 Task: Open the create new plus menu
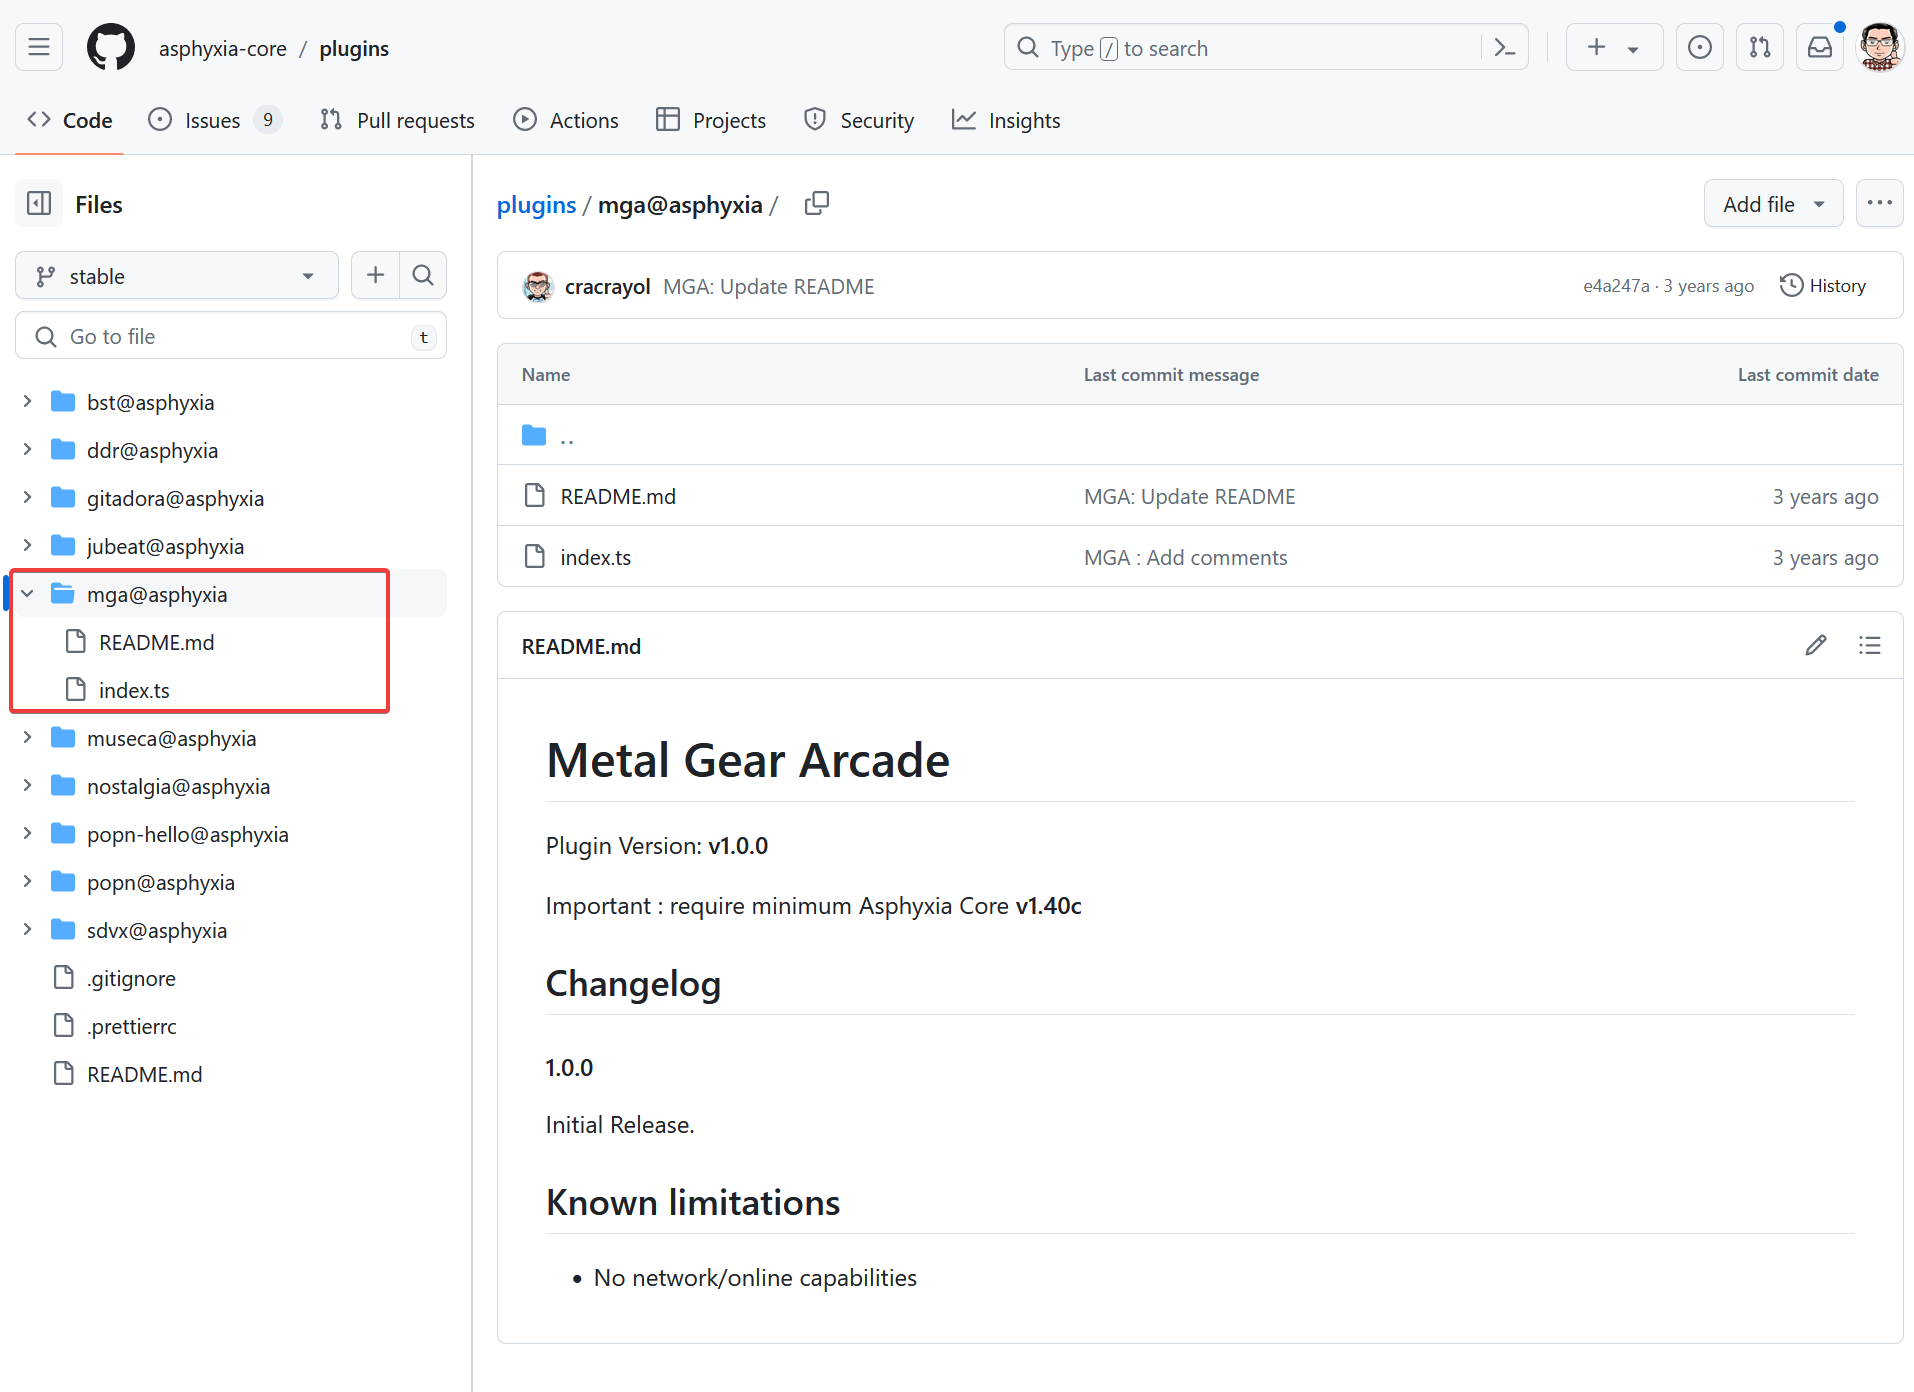pyautogui.click(x=1614, y=47)
